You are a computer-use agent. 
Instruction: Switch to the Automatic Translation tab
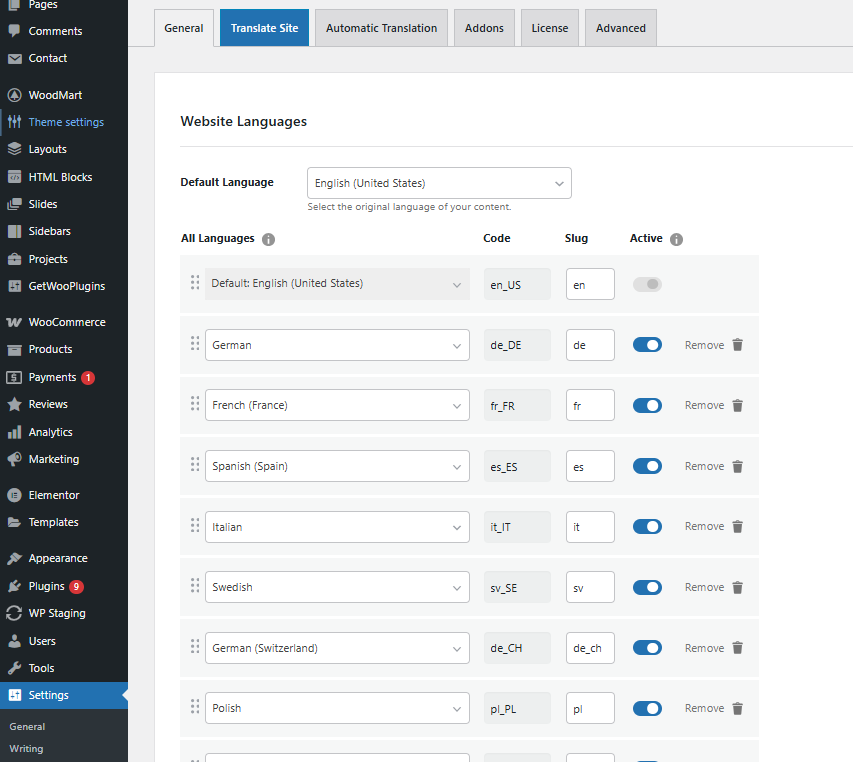point(381,28)
